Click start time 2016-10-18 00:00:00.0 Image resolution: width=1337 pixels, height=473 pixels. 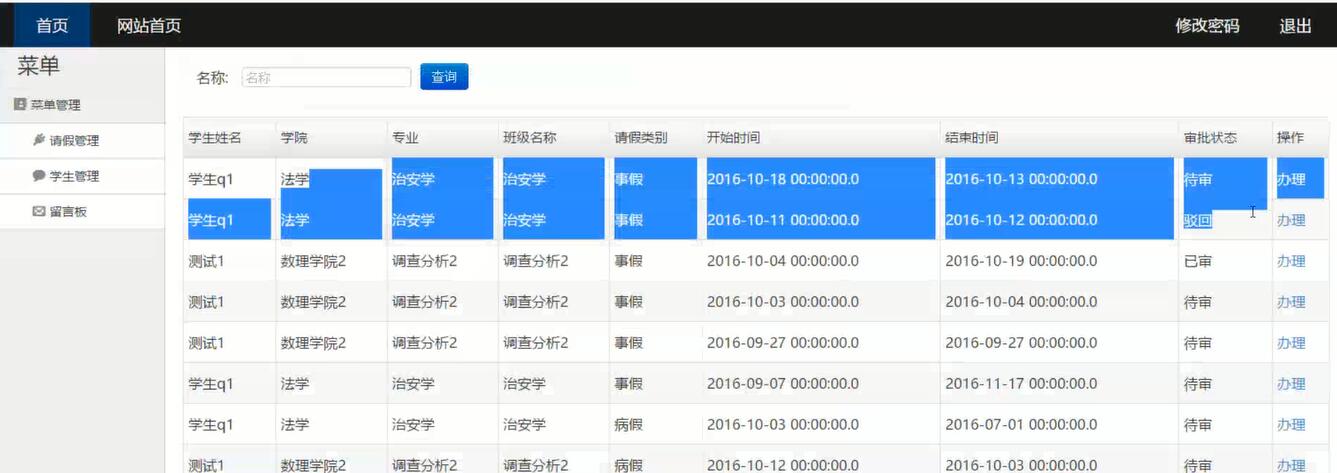click(x=783, y=180)
